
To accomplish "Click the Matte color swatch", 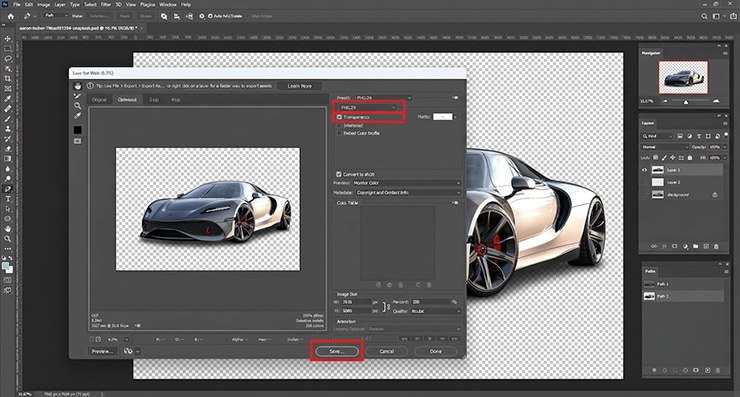I will 442,117.
